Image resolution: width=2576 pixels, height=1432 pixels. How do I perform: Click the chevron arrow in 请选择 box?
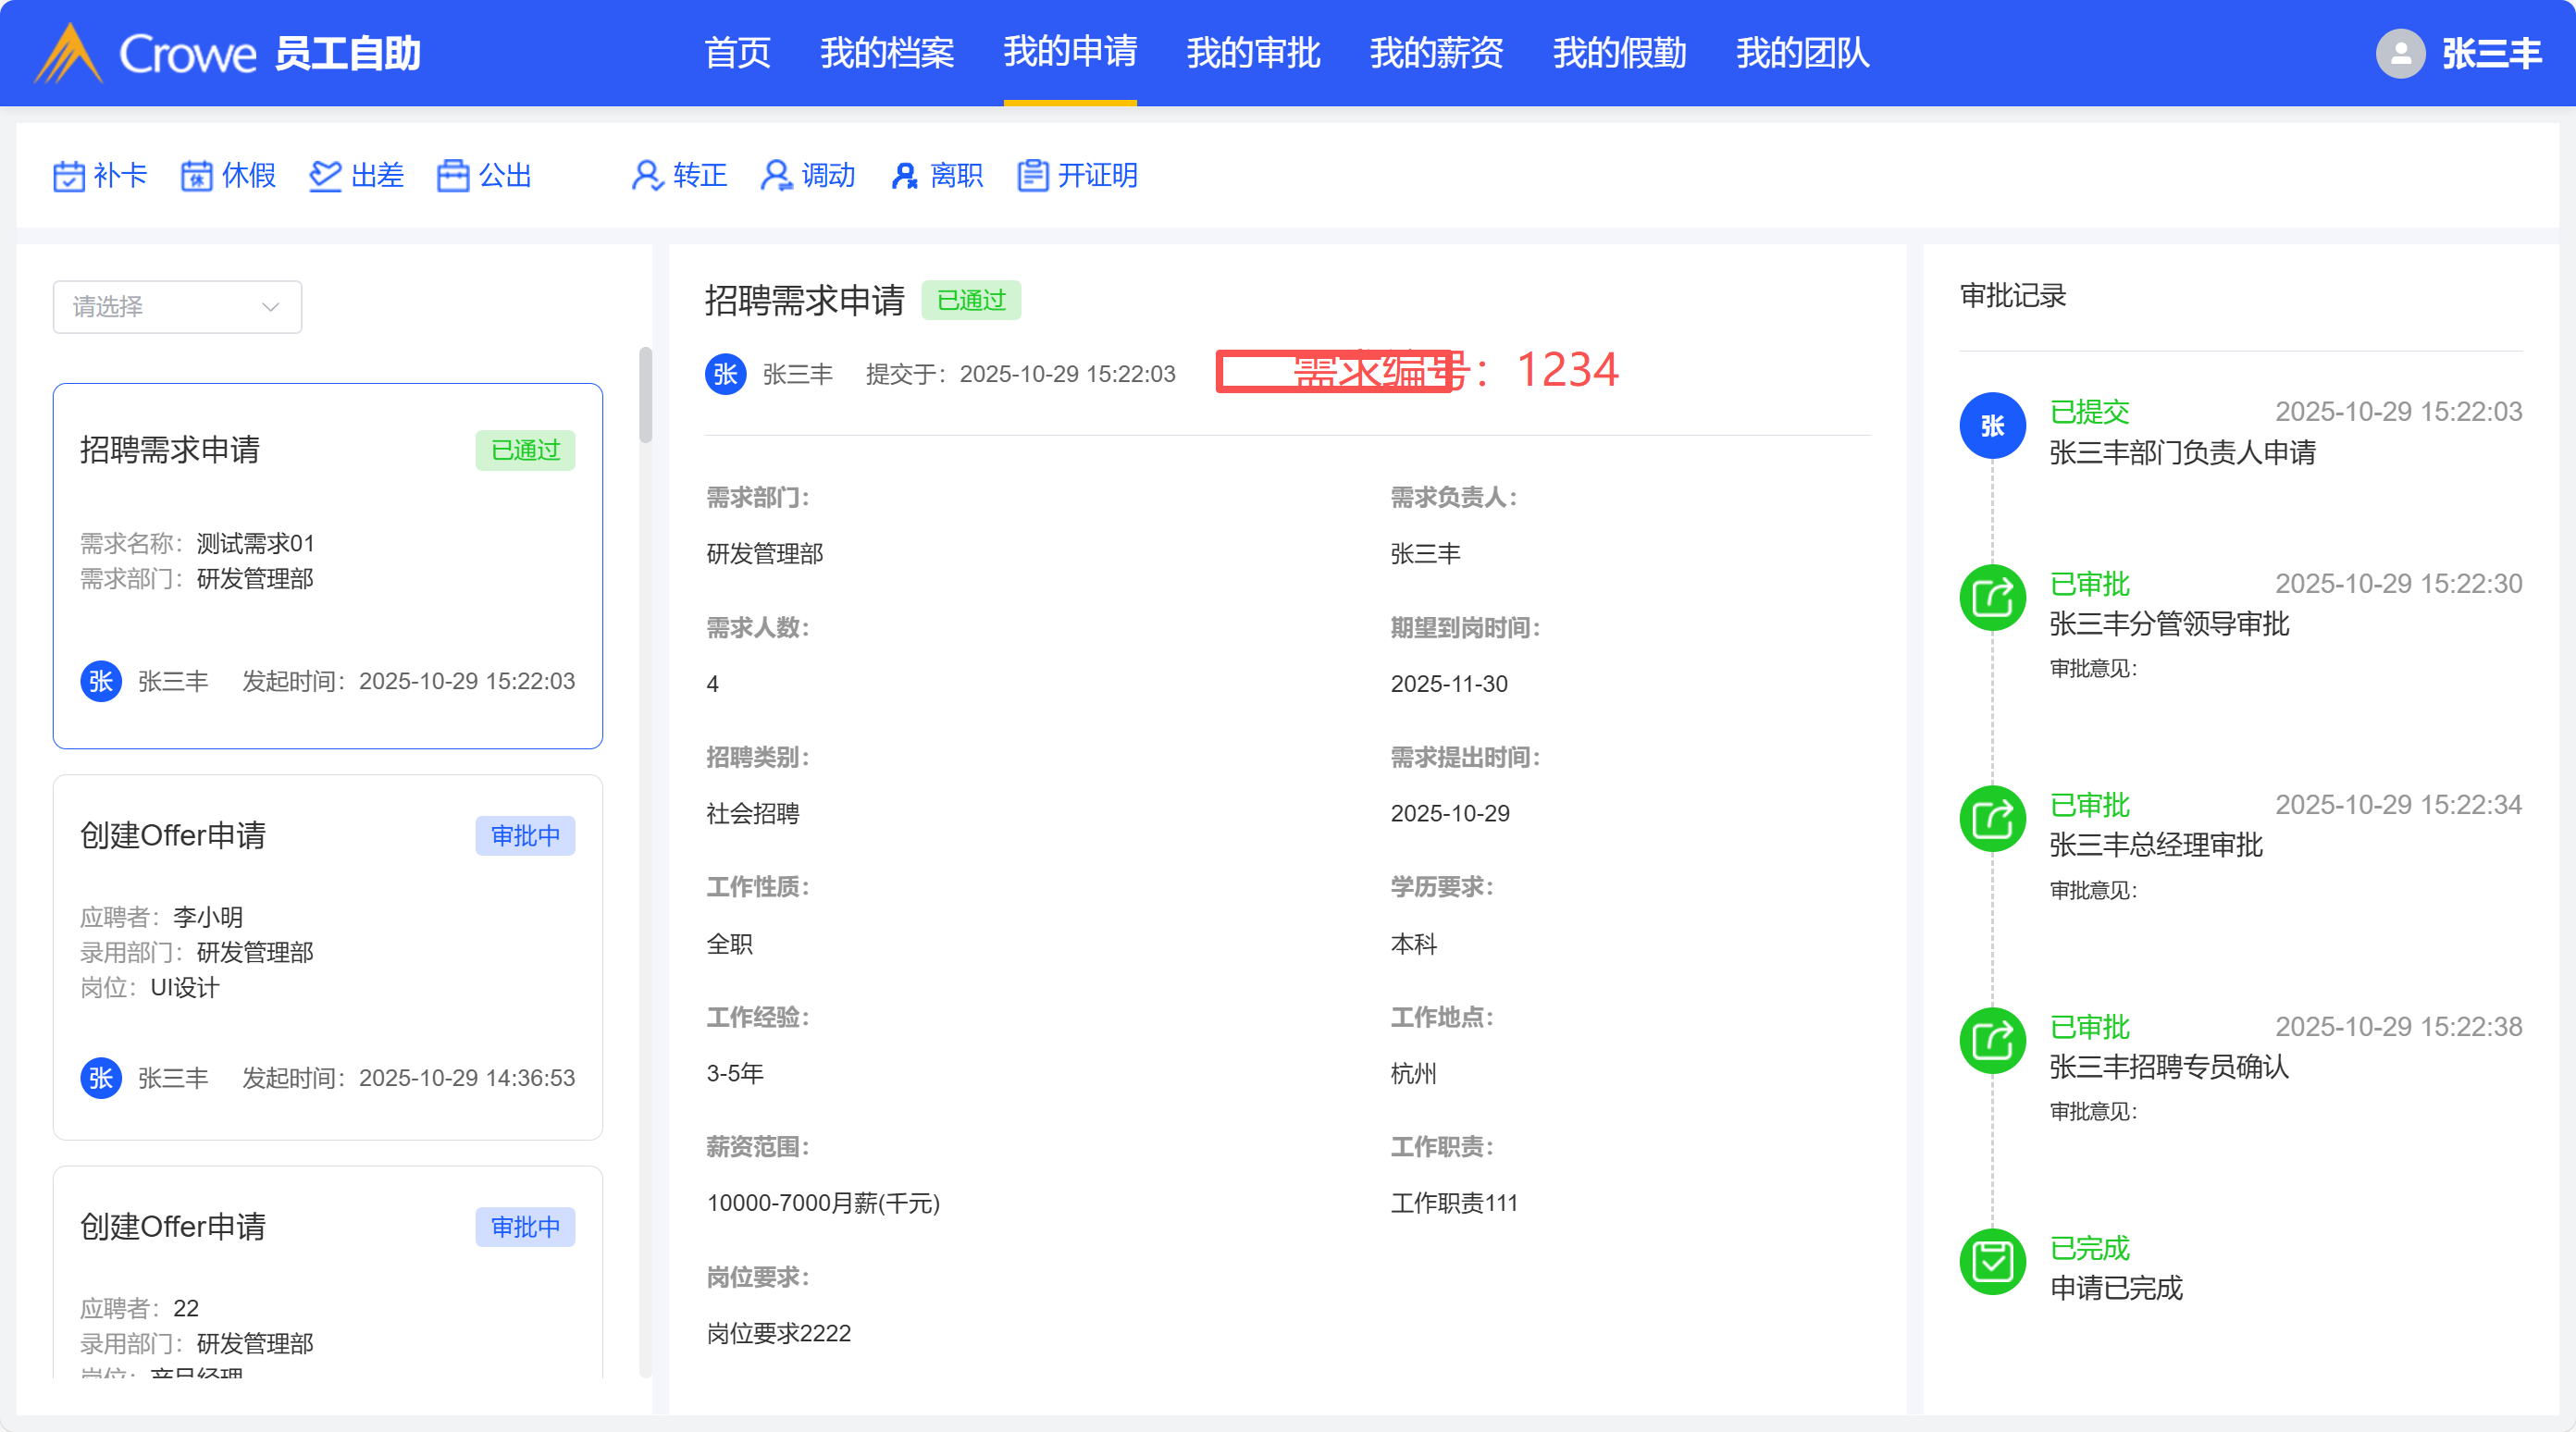point(270,307)
